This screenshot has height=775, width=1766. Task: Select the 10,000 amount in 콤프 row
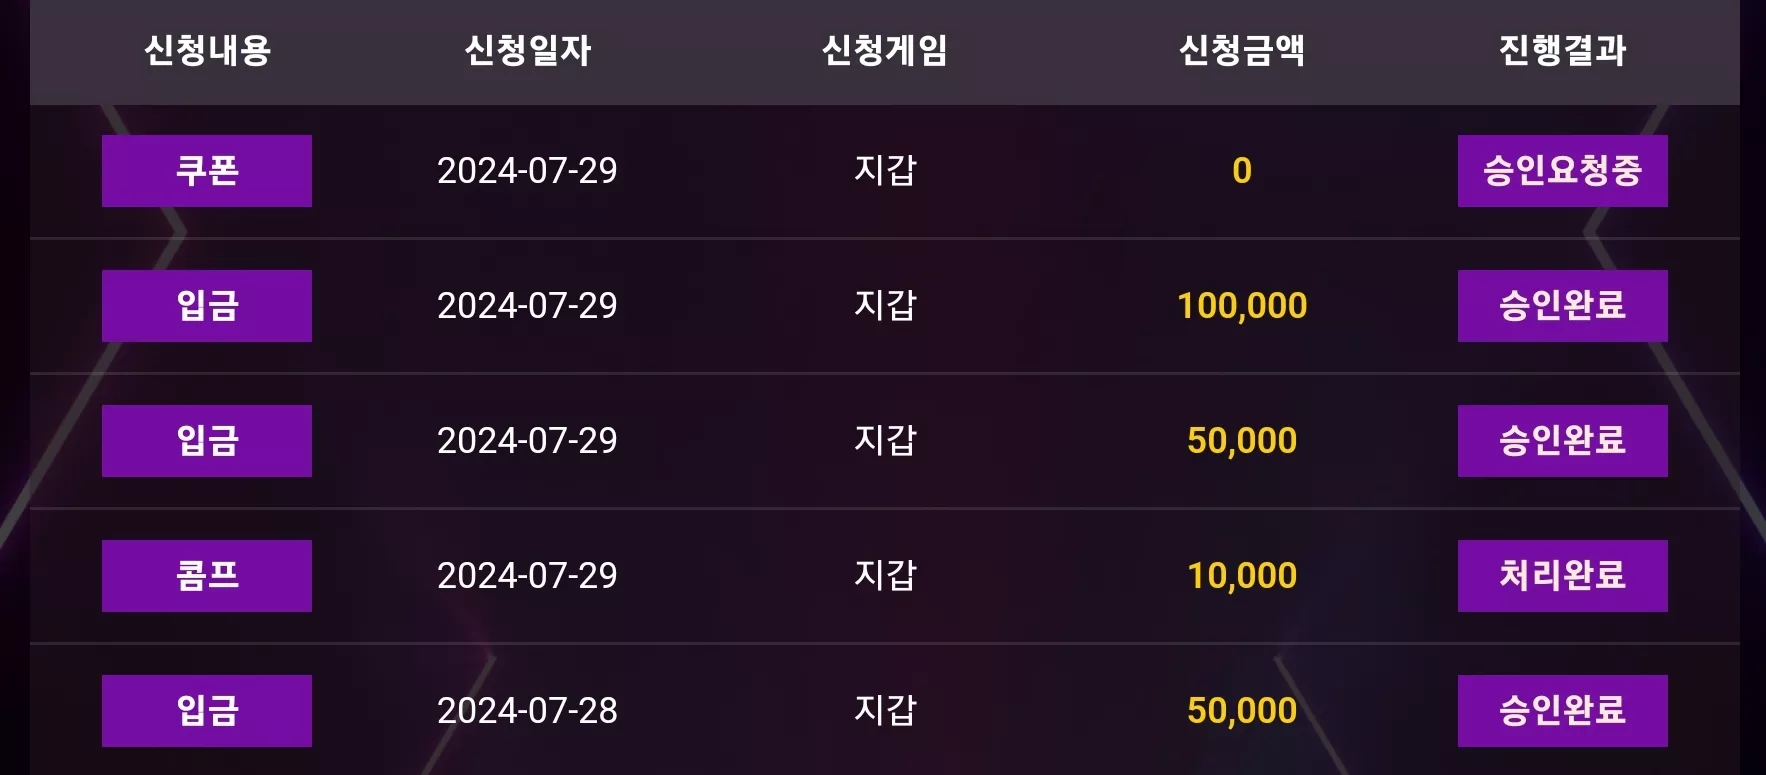[x=1242, y=576]
